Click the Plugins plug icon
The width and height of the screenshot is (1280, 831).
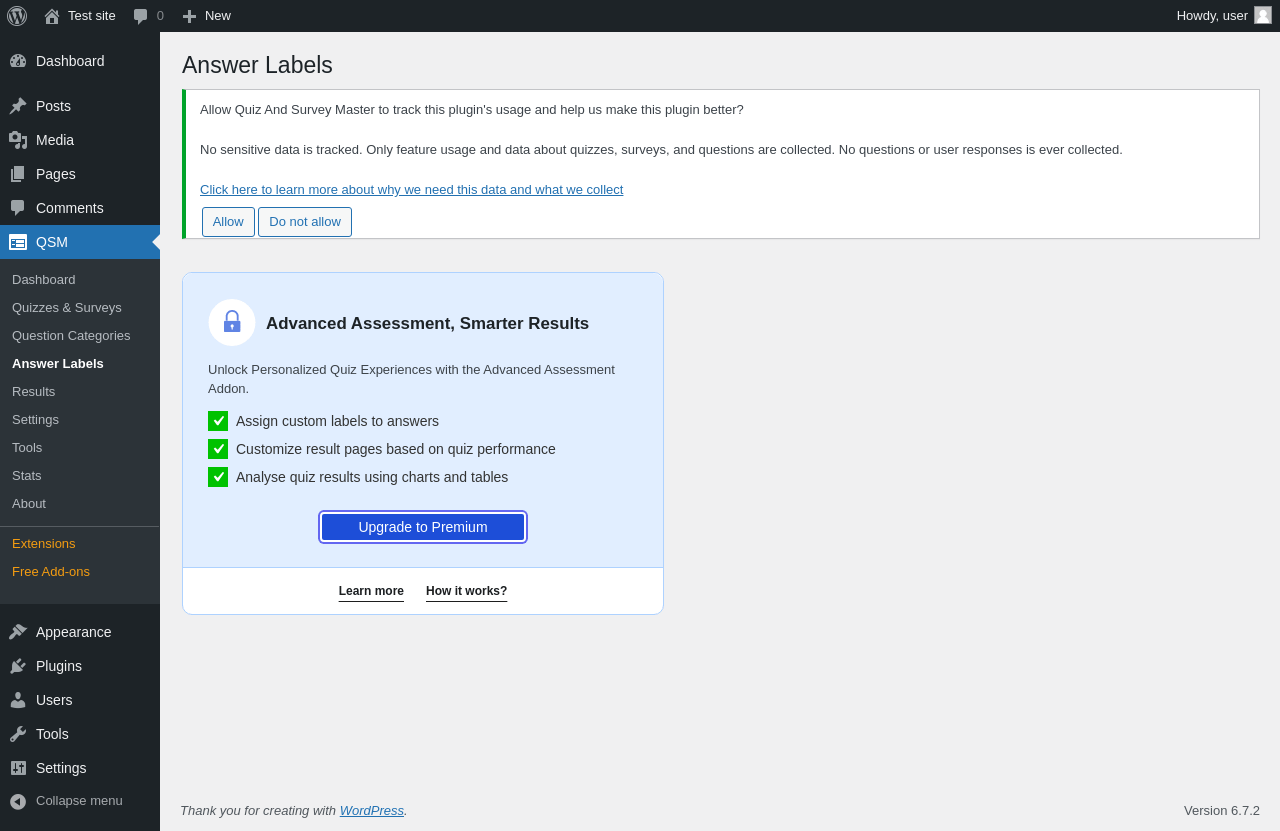(18, 666)
